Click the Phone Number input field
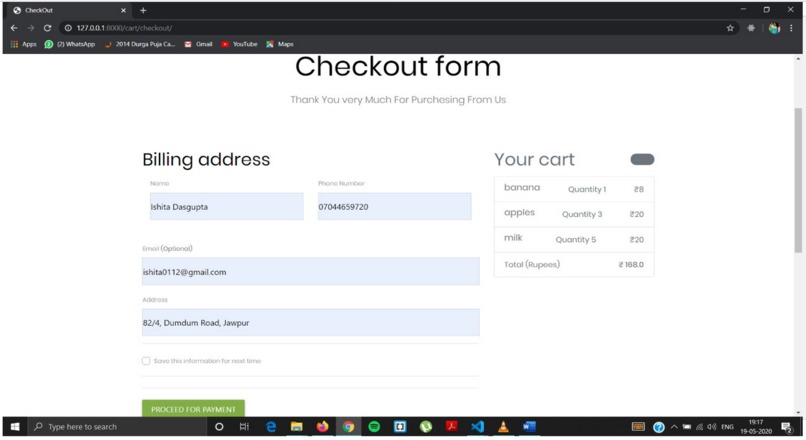 394,207
